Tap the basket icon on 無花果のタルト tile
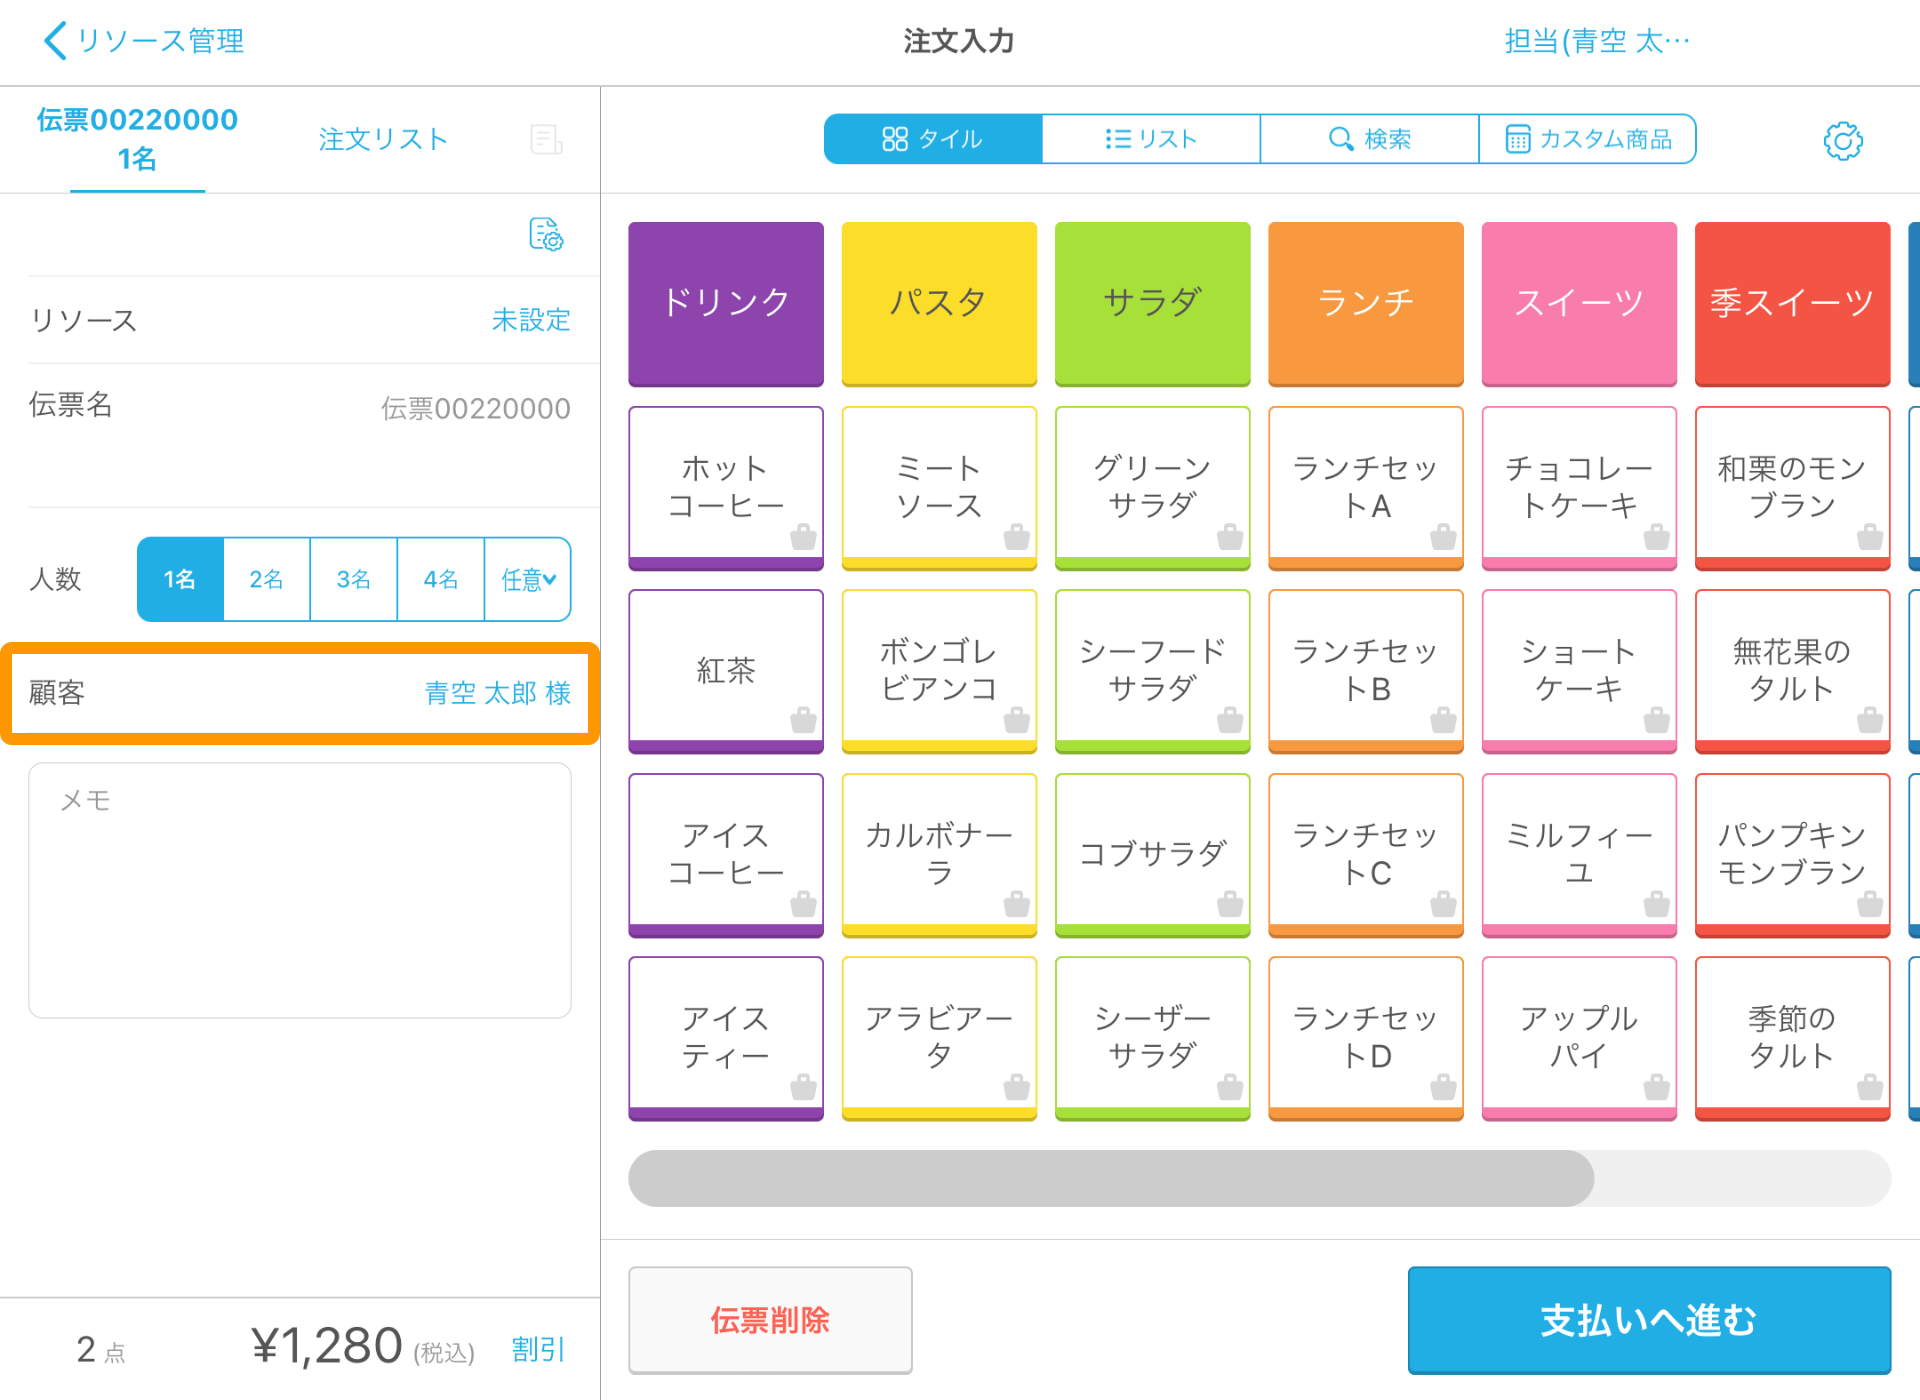The height and width of the screenshot is (1400, 1920). (x=1870, y=720)
